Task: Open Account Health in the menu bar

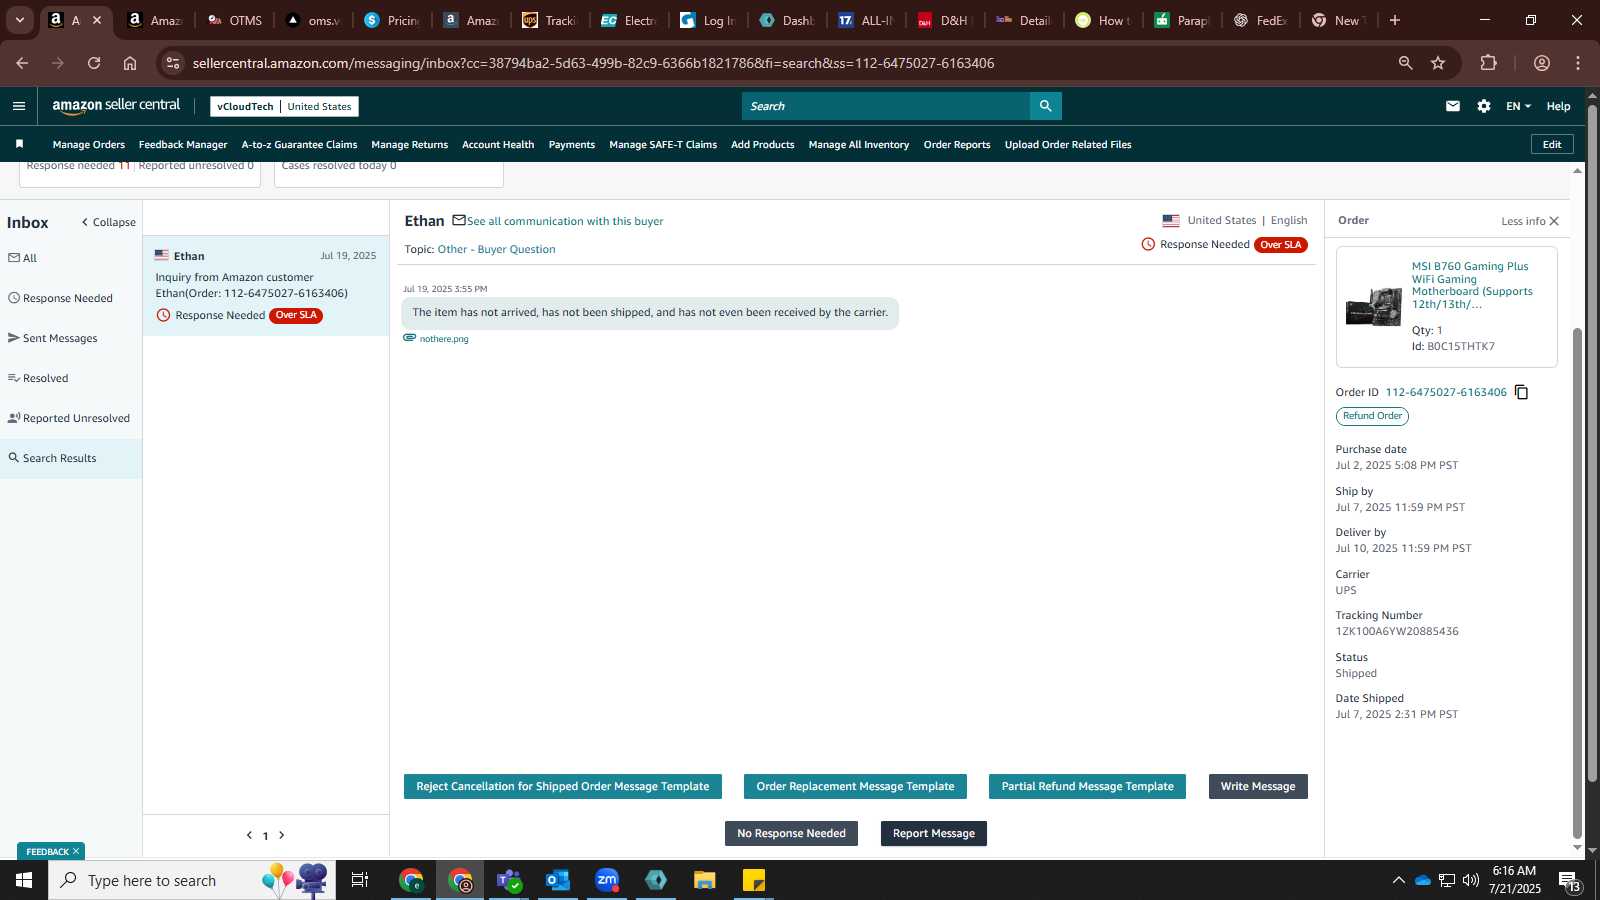Action: coord(498,144)
